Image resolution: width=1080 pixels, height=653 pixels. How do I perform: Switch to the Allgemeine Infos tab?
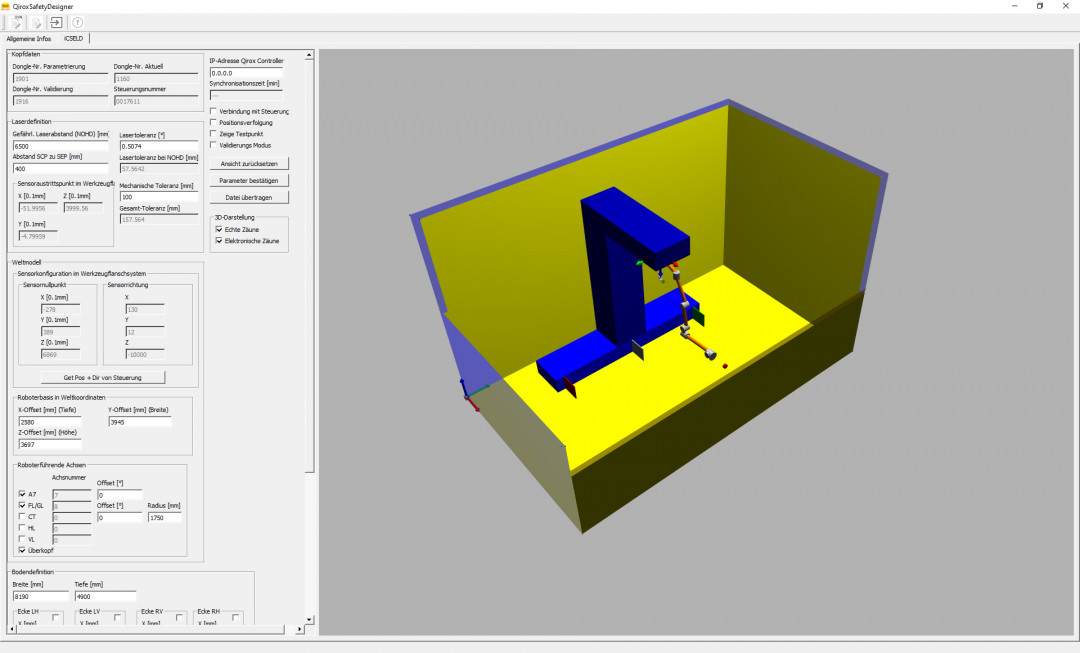click(x=29, y=38)
